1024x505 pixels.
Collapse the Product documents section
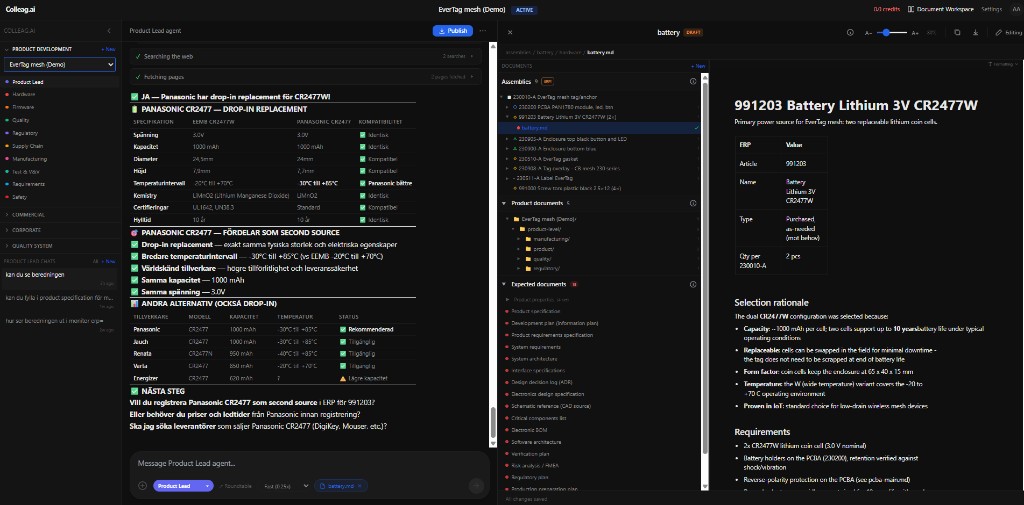pyautogui.click(x=504, y=203)
